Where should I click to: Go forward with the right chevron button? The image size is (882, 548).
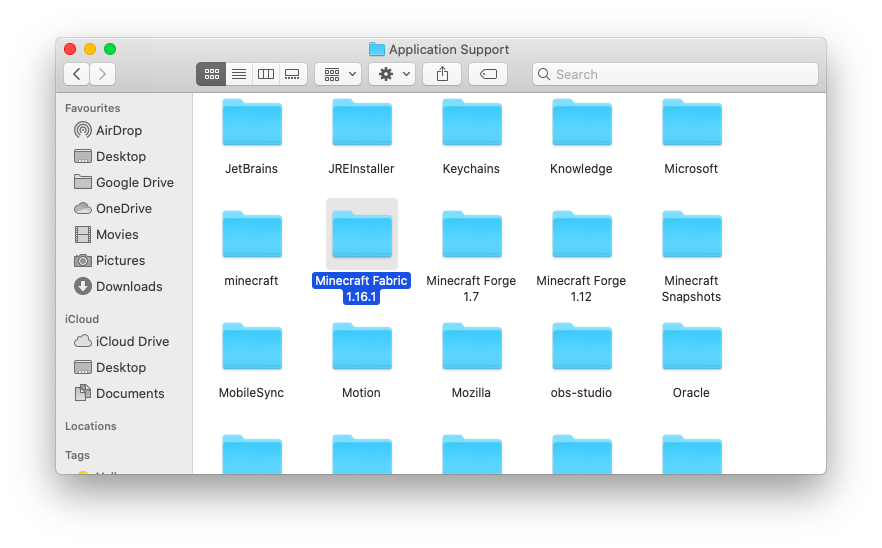[102, 74]
